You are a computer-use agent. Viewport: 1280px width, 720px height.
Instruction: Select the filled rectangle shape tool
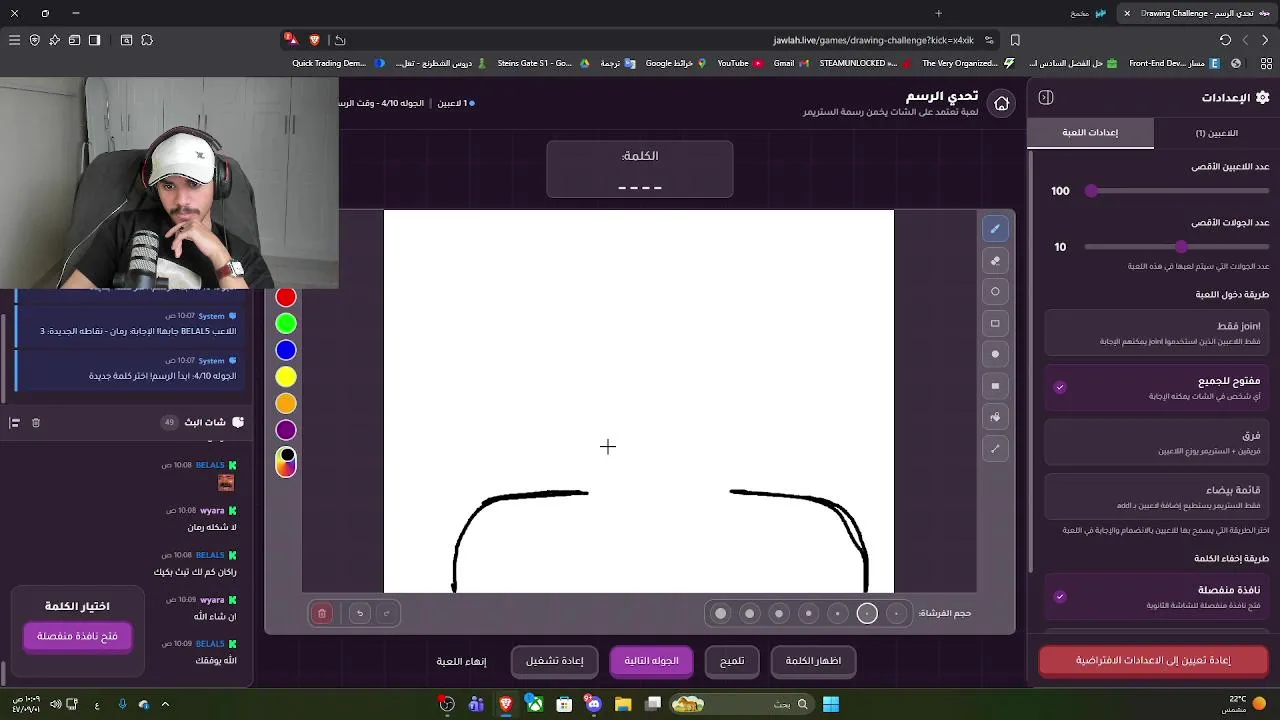(995, 386)
